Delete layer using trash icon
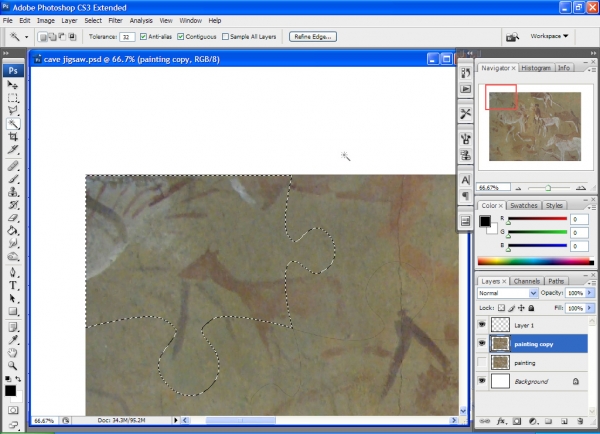Viewport: 600px width, 434px height. tap(580, 421)
